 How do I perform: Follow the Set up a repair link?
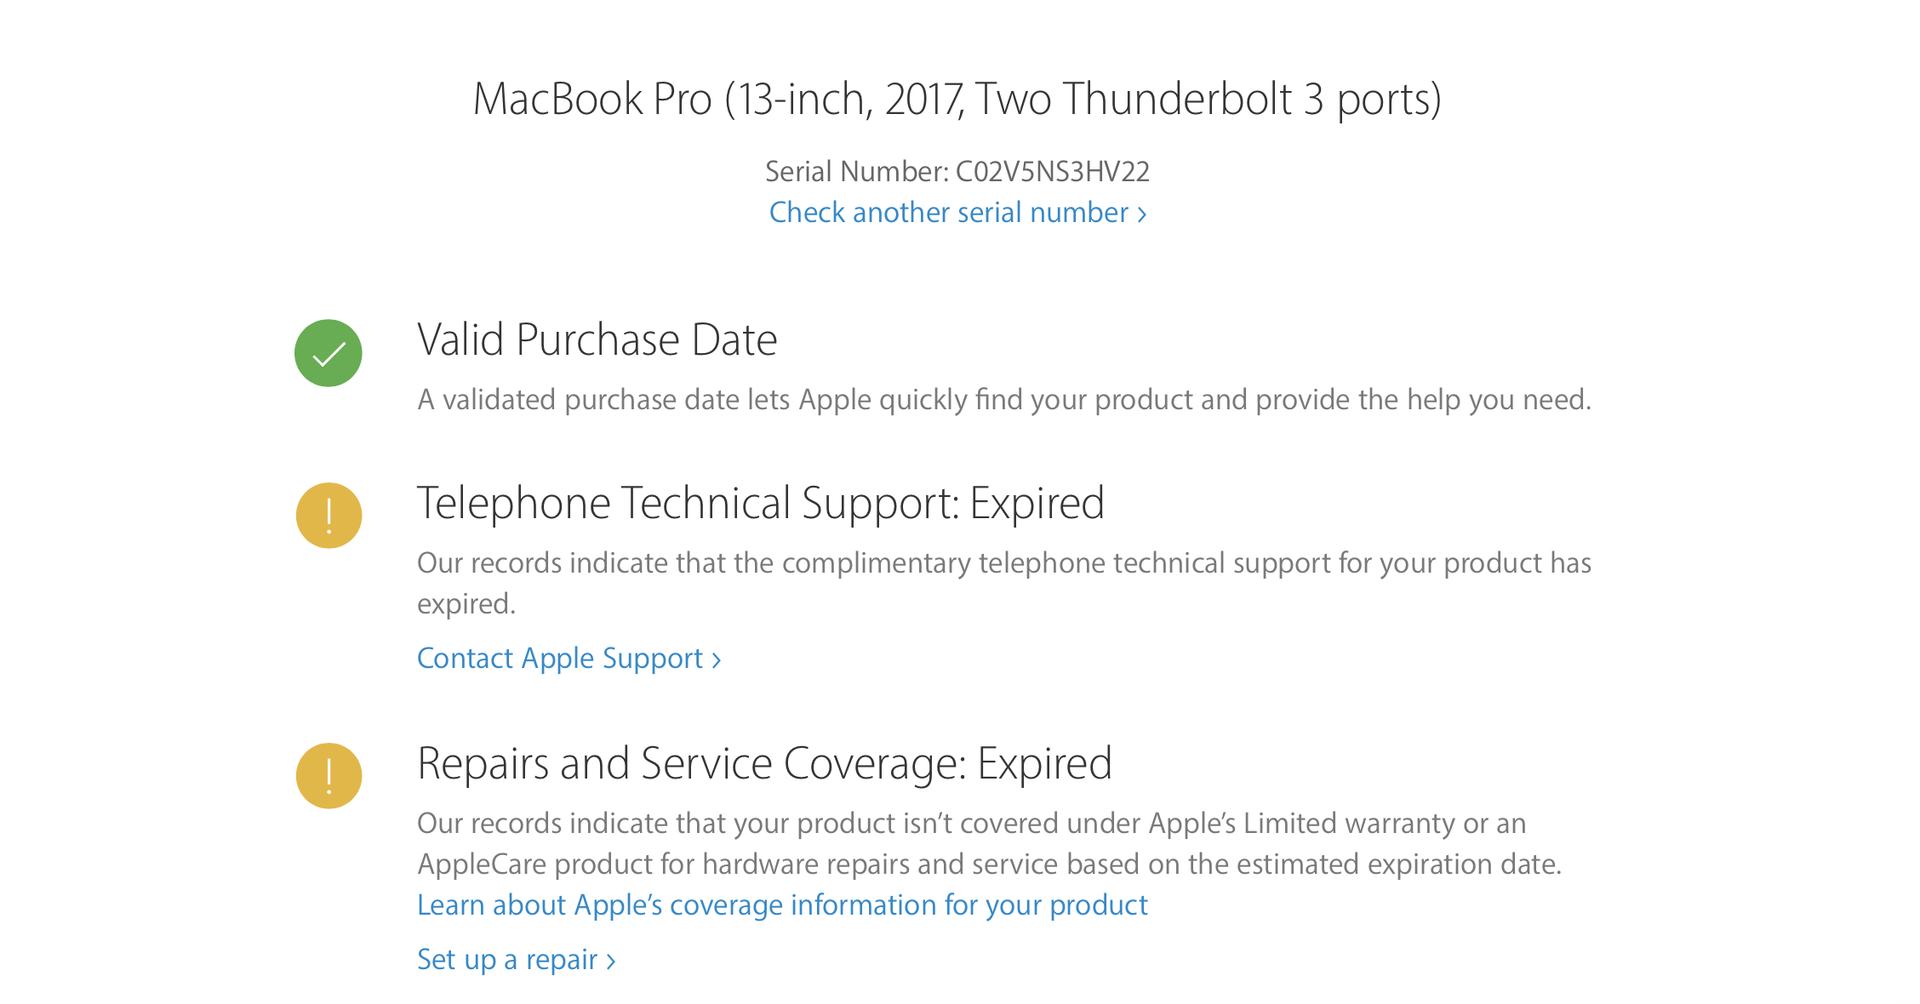pyautogui.click(x=516, y=960)
